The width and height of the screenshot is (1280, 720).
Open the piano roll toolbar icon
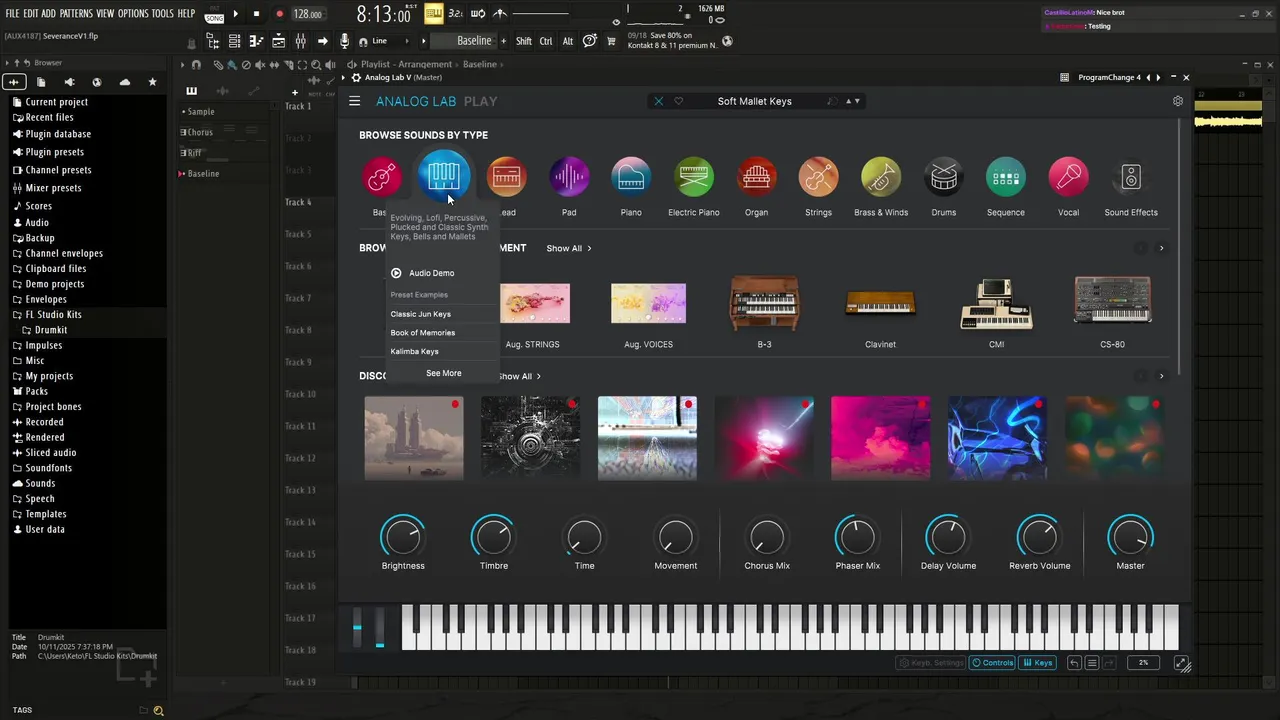coord(255,41)
